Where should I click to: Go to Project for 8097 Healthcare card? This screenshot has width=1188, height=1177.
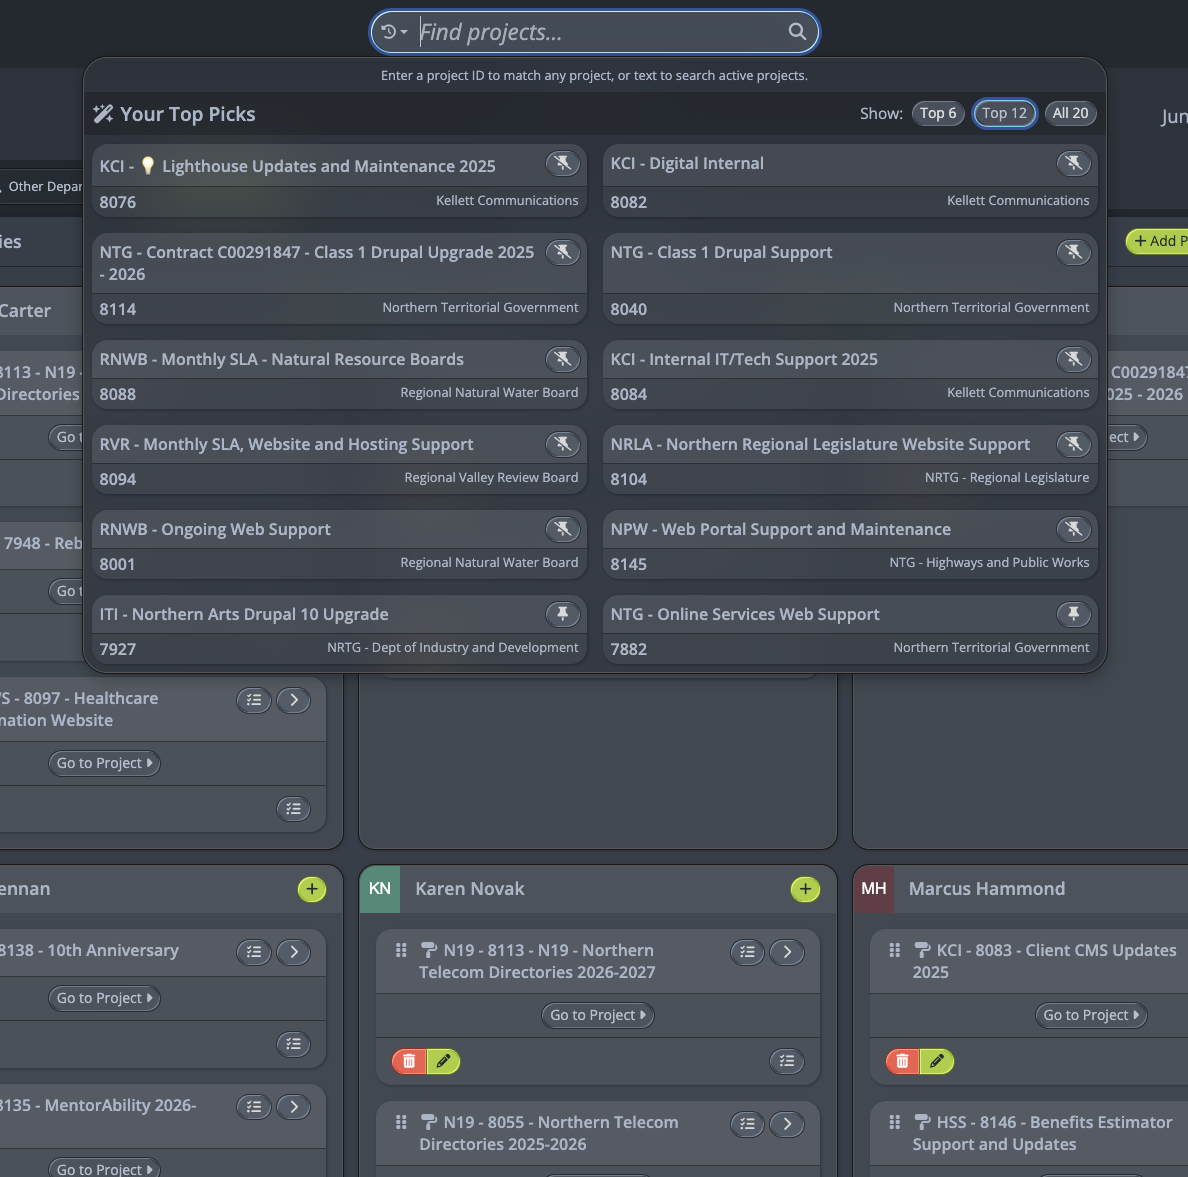point(105,763)
